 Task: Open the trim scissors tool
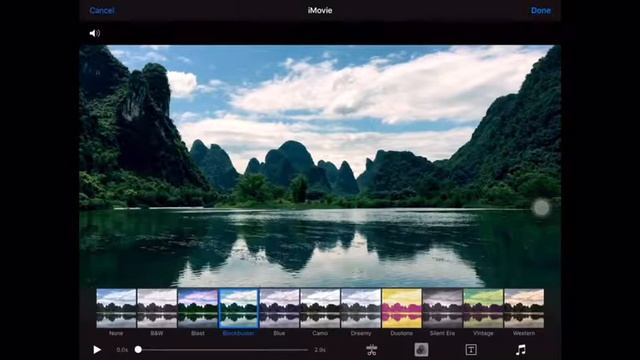pos(371,350)
